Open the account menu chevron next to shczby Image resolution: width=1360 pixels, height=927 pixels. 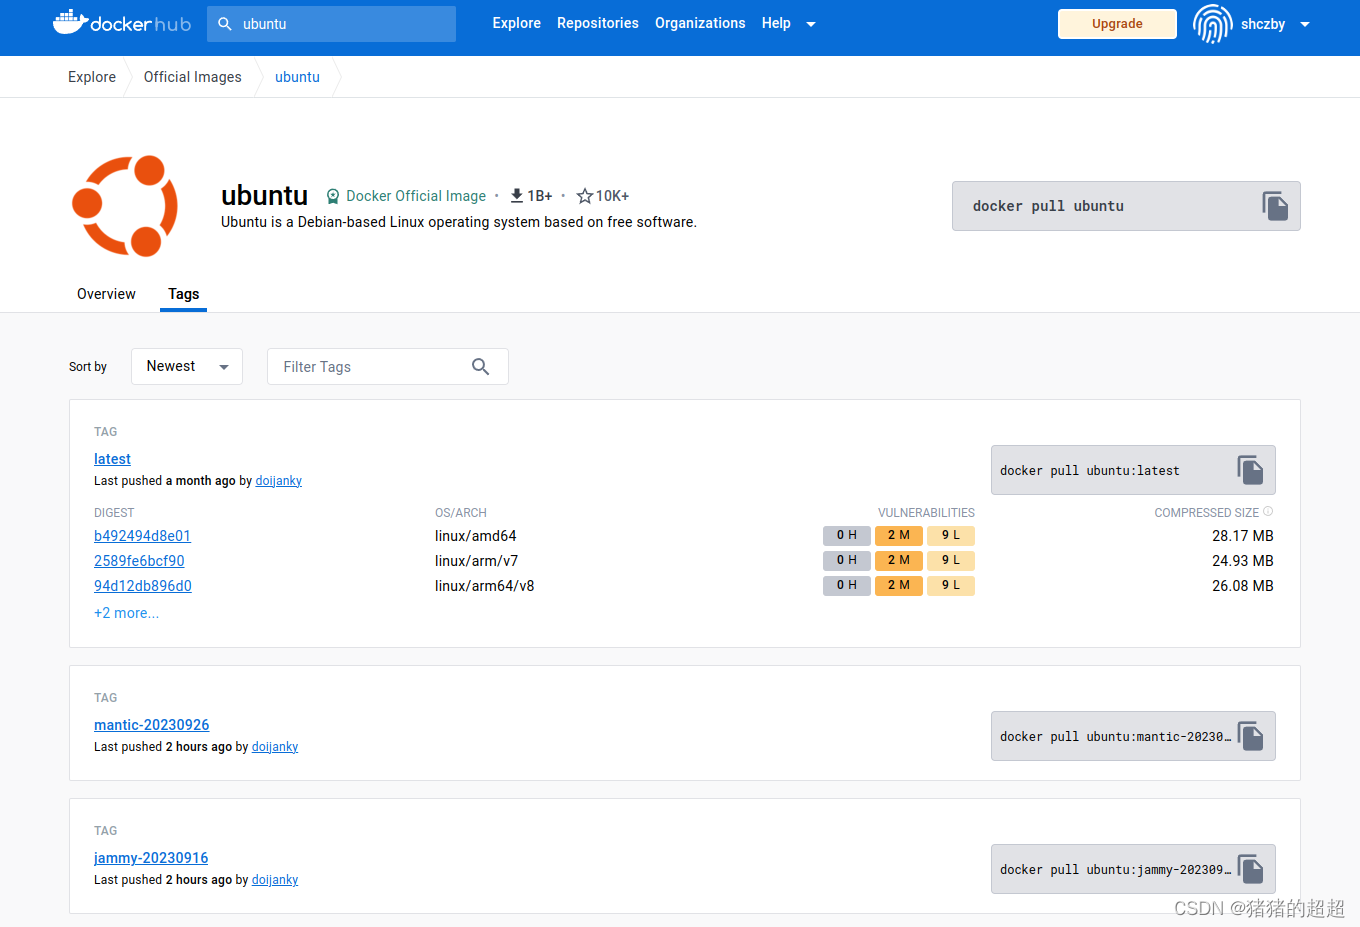pos(1305,24)
